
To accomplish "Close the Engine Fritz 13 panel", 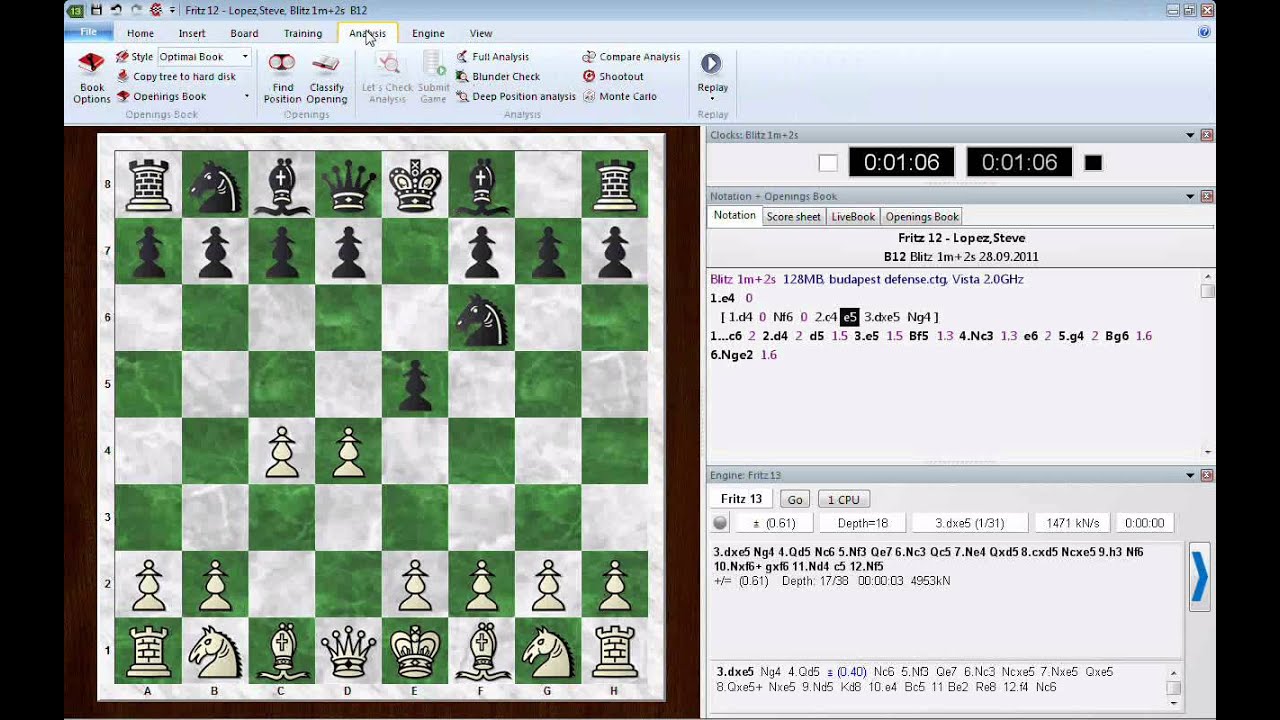I will [x=1207, y=475].
